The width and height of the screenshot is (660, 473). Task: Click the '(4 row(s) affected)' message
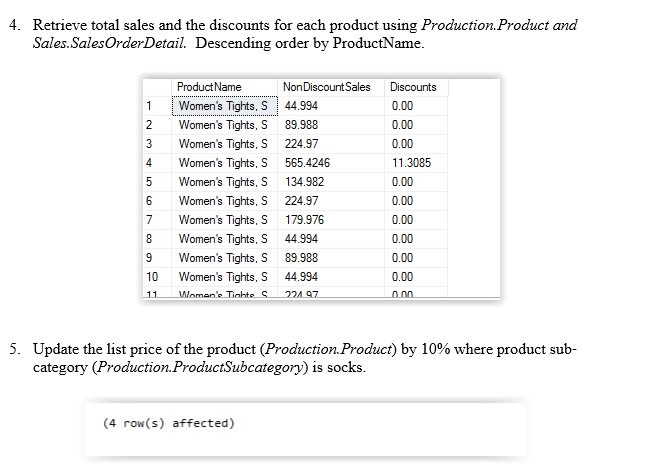tap(168, 423)
